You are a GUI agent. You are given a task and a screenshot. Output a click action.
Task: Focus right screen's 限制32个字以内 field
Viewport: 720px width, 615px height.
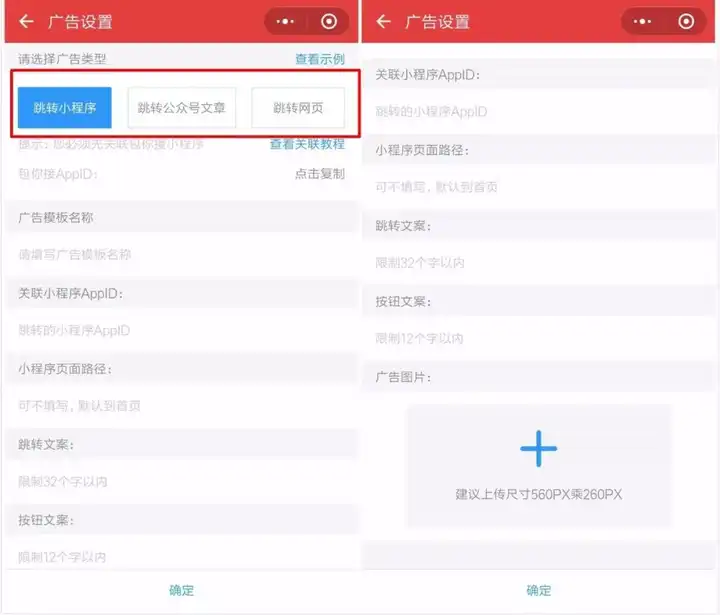[539, 263]
